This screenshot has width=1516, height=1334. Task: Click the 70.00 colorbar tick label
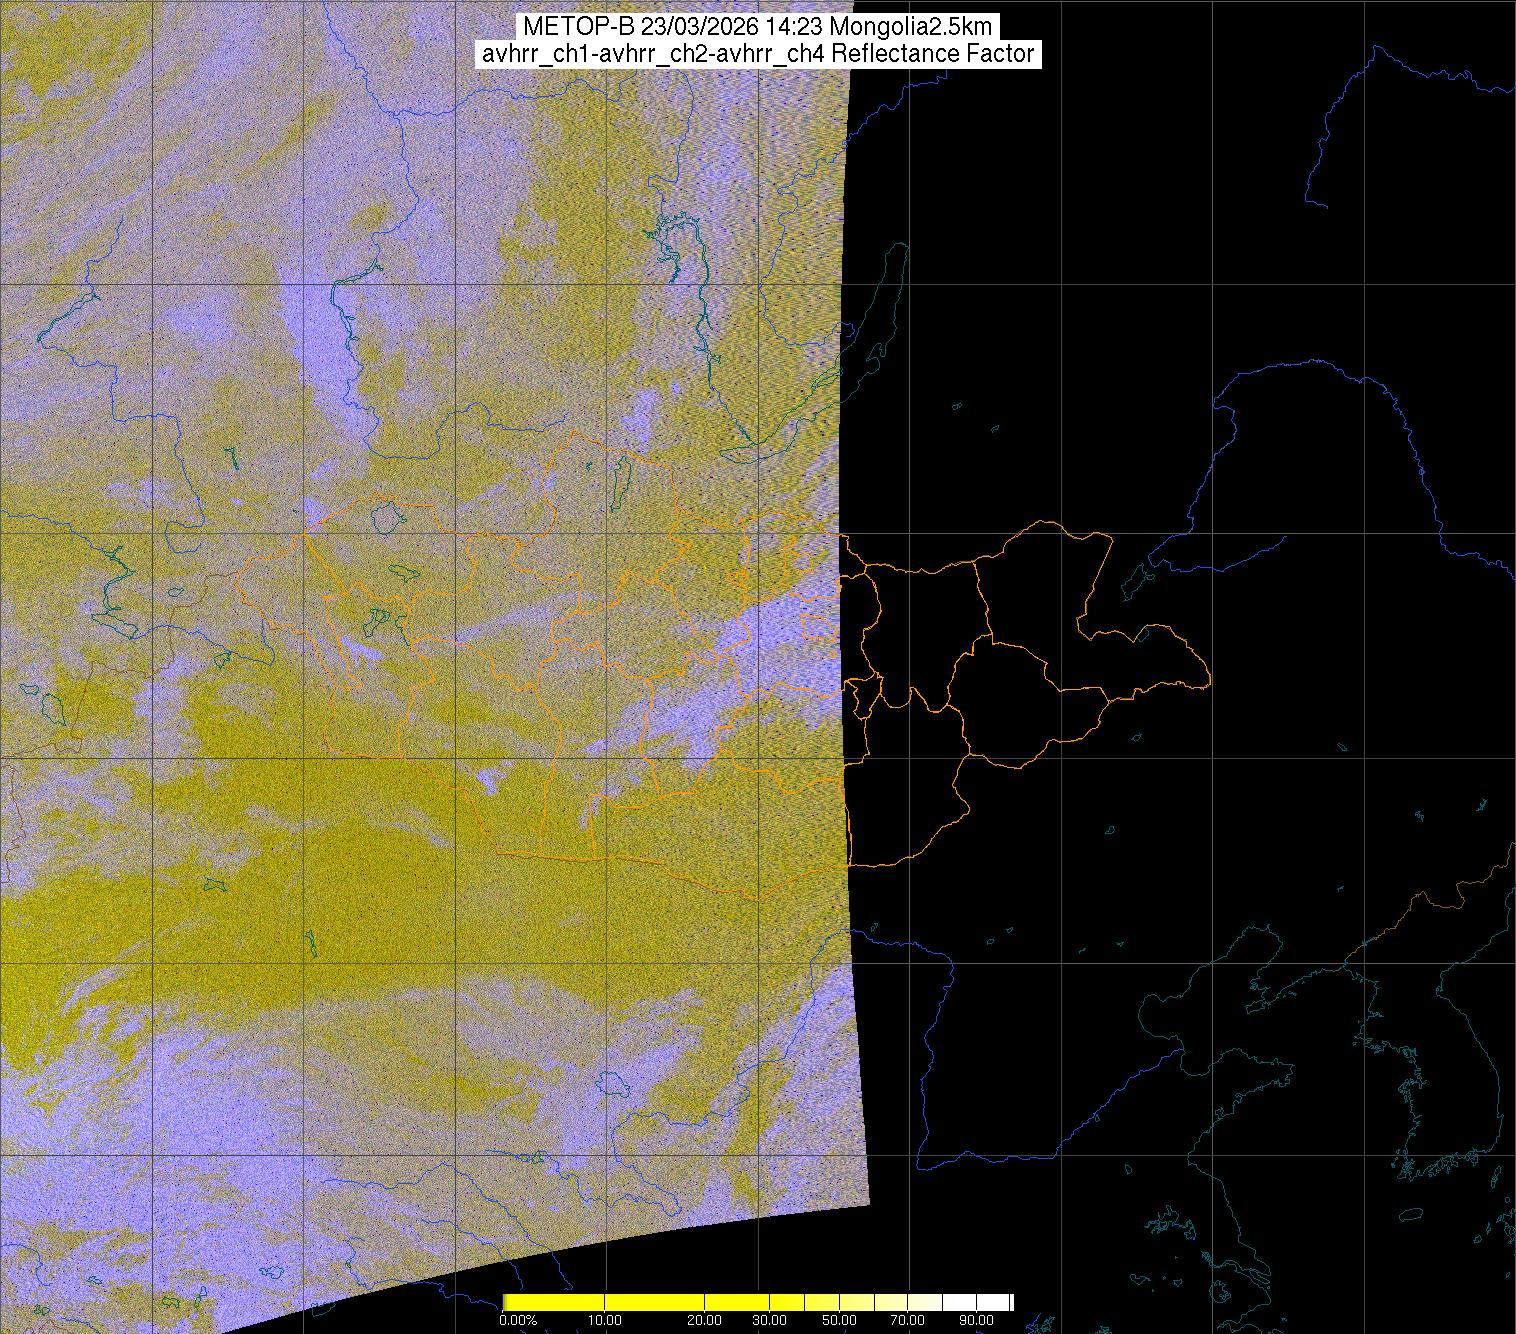(907, 1321)
